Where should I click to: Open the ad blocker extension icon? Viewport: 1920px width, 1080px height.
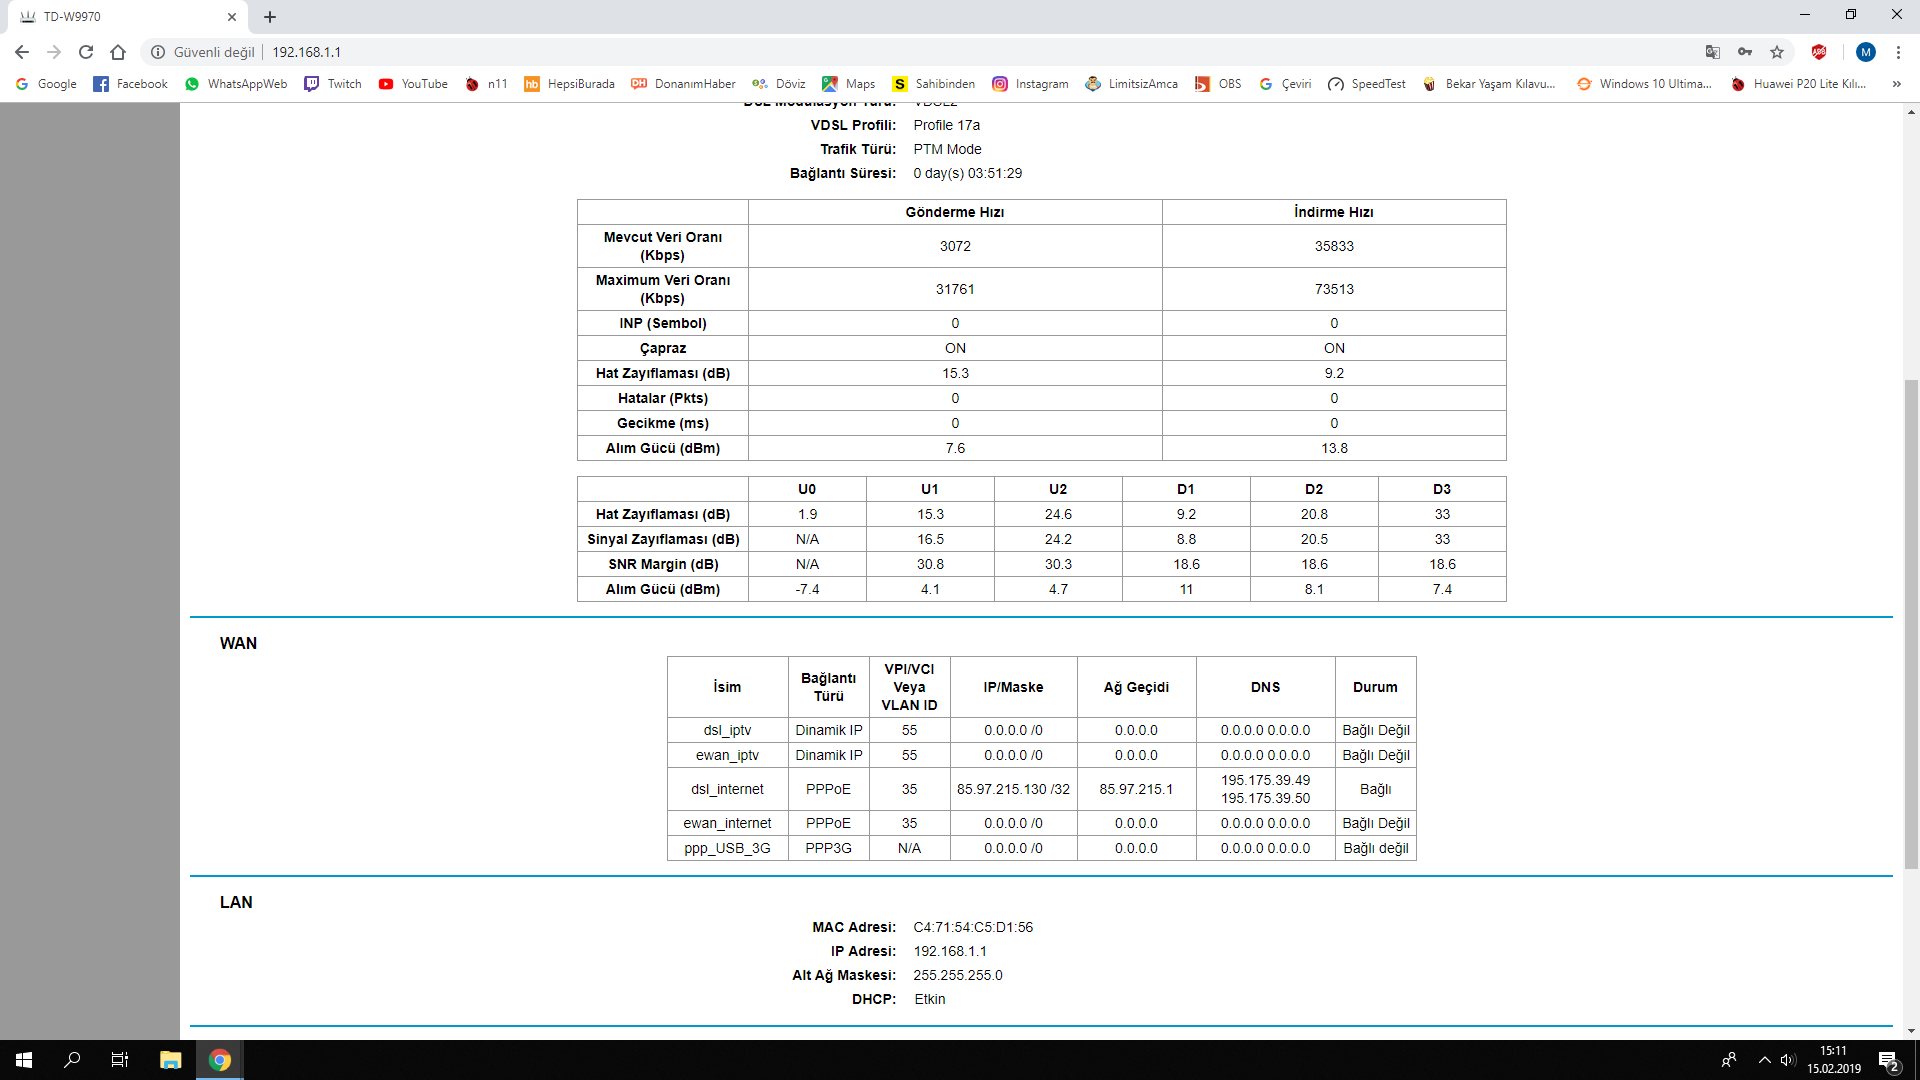1819,52
